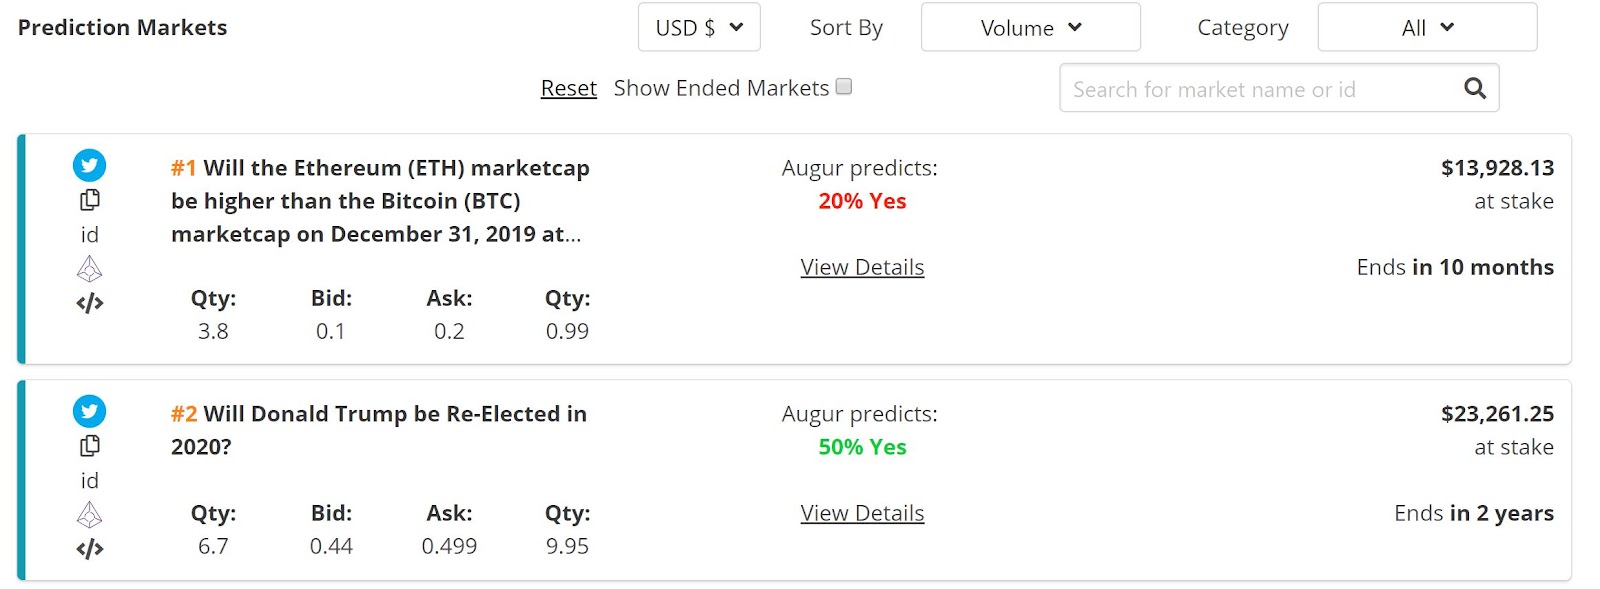Open the USD $ currency dropdown

point(699,27)
